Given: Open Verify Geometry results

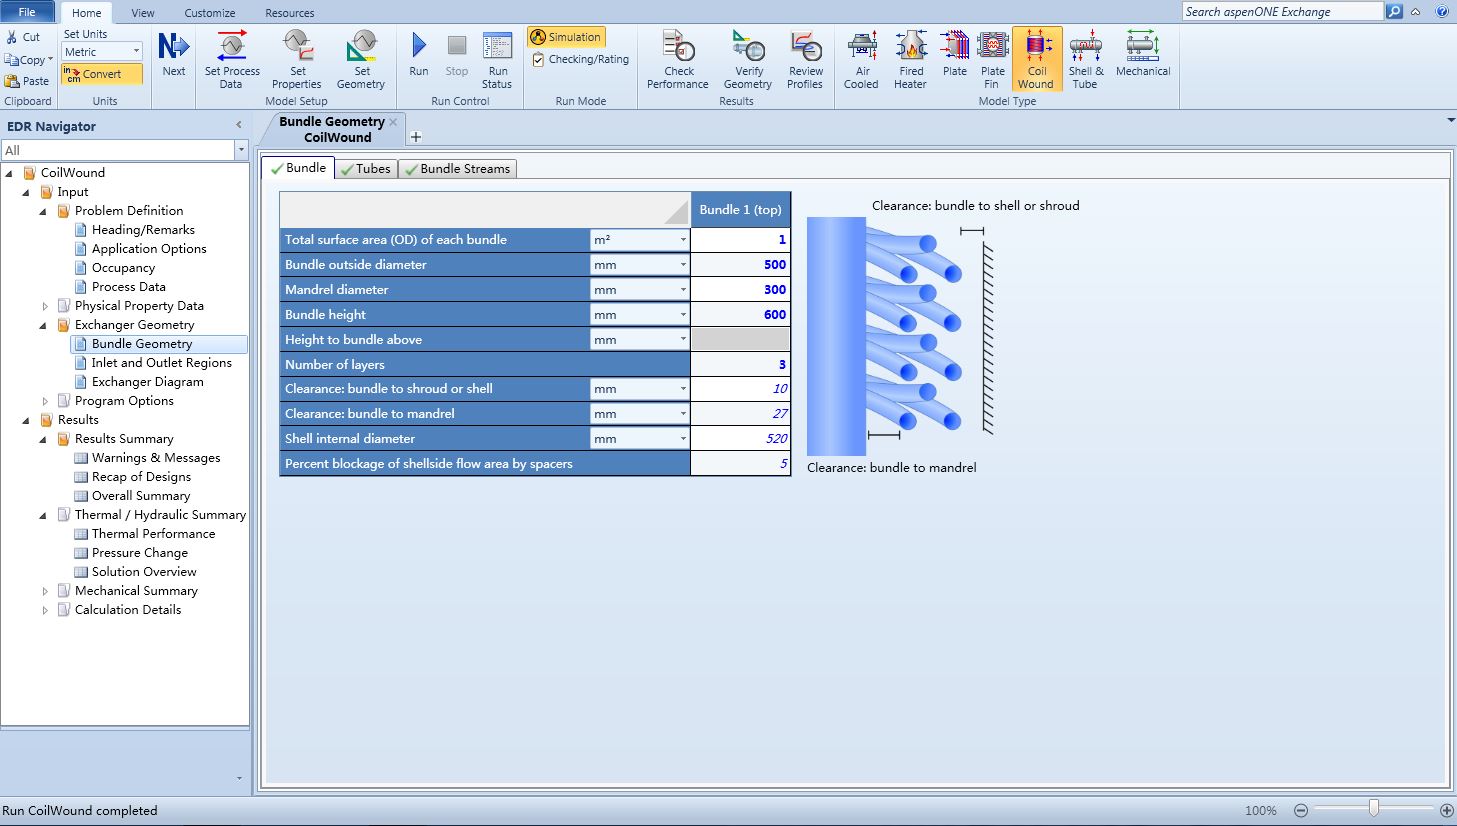Looking at the screenshot, I should [748, 59].
